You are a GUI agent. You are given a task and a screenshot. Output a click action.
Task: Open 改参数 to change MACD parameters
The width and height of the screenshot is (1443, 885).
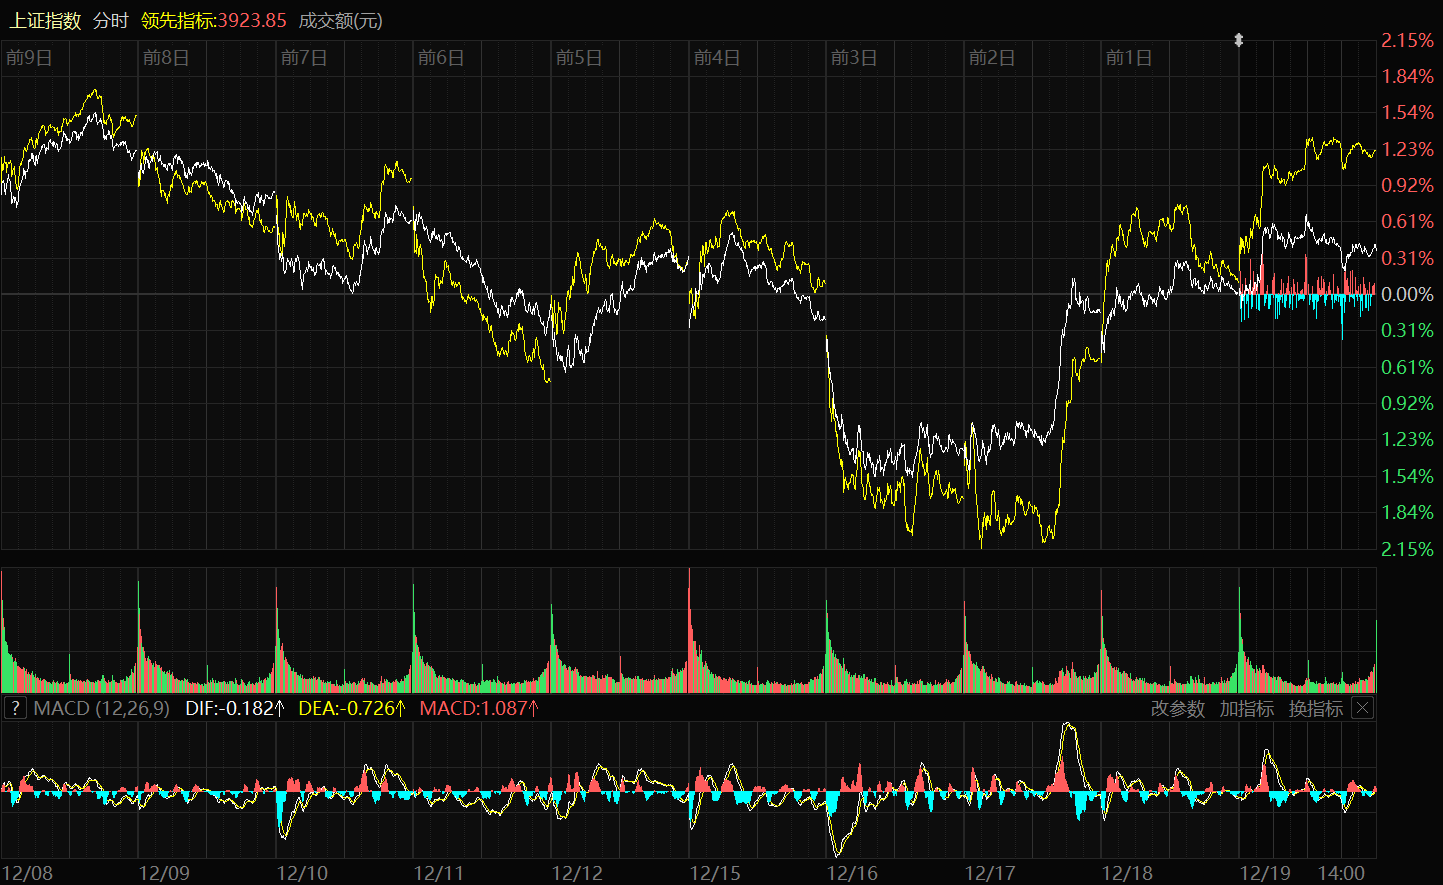pos(1177,709)
